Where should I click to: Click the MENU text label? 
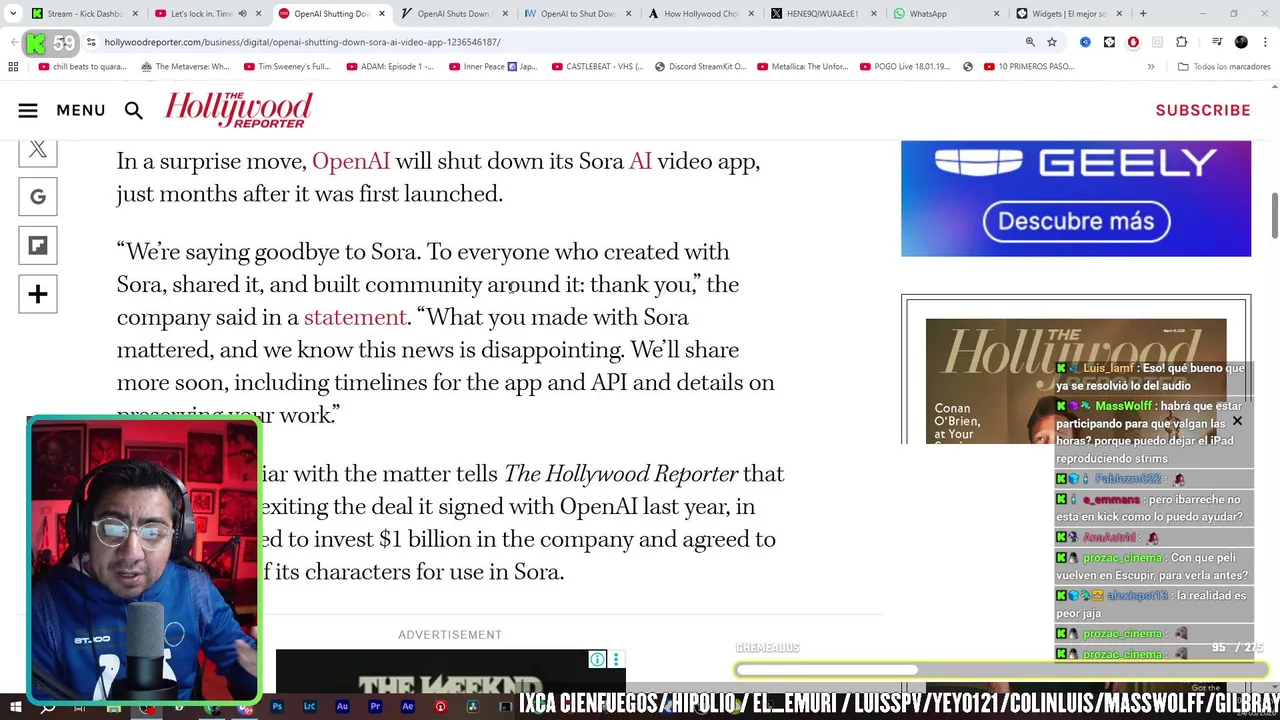[x=81, y=110]
